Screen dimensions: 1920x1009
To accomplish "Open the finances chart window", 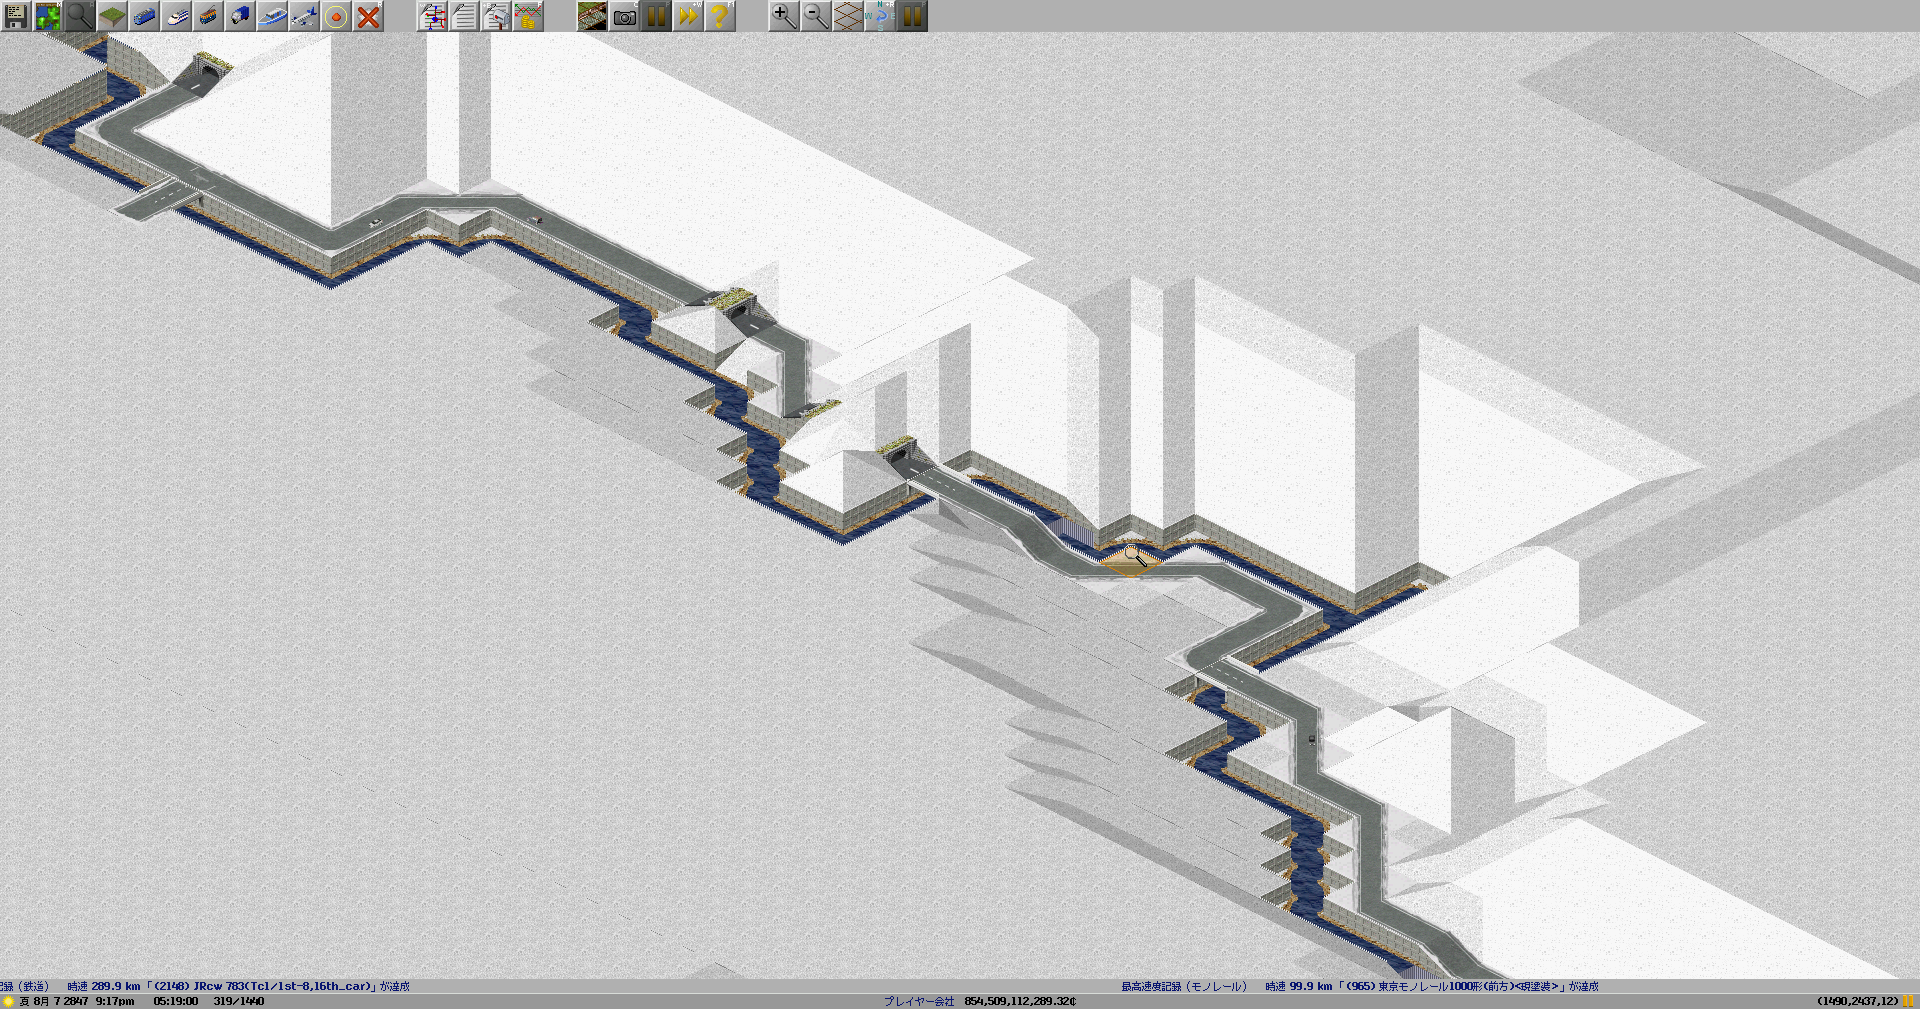I will pyautogui.click(x=528, y=16).
